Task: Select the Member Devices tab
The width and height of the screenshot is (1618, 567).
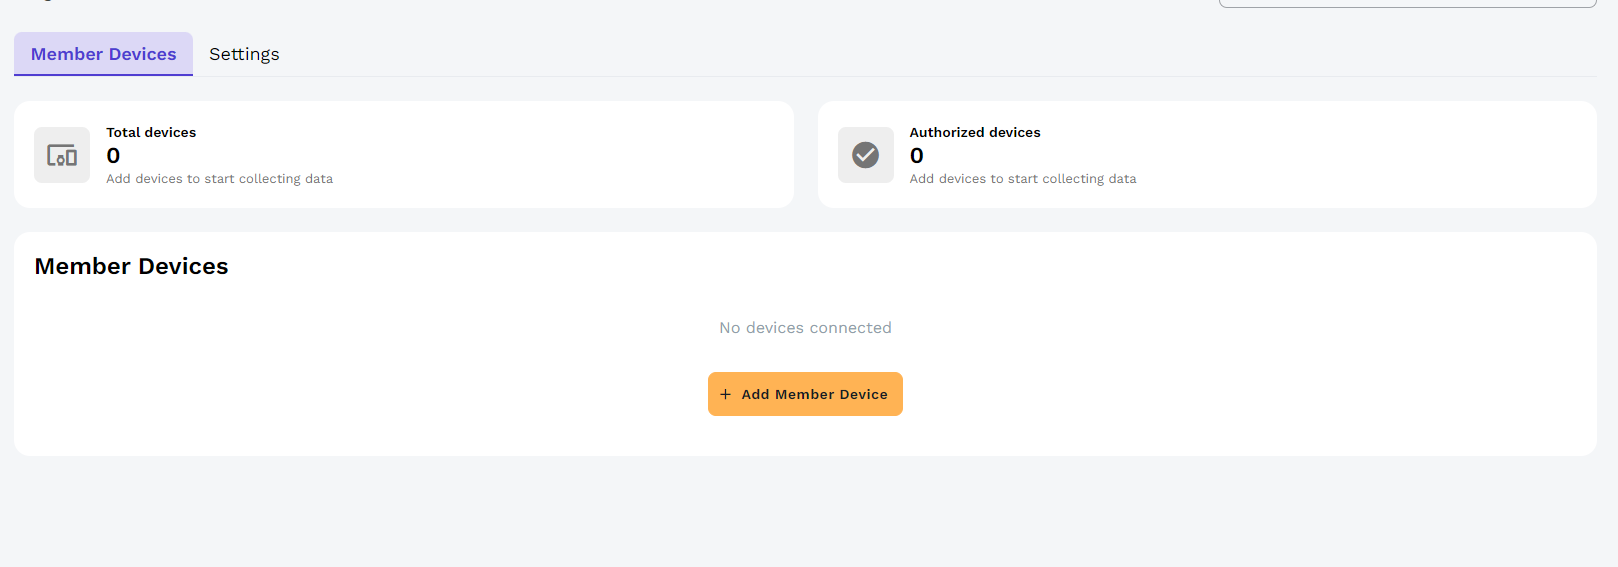Action: point(103,54)
